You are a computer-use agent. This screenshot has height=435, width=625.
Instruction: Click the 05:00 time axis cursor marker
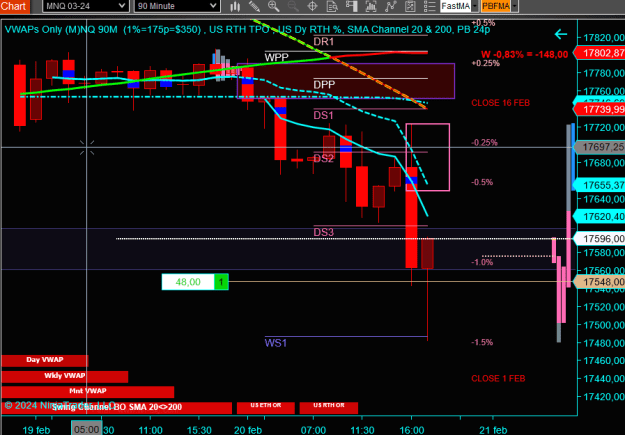pos(86,429)
